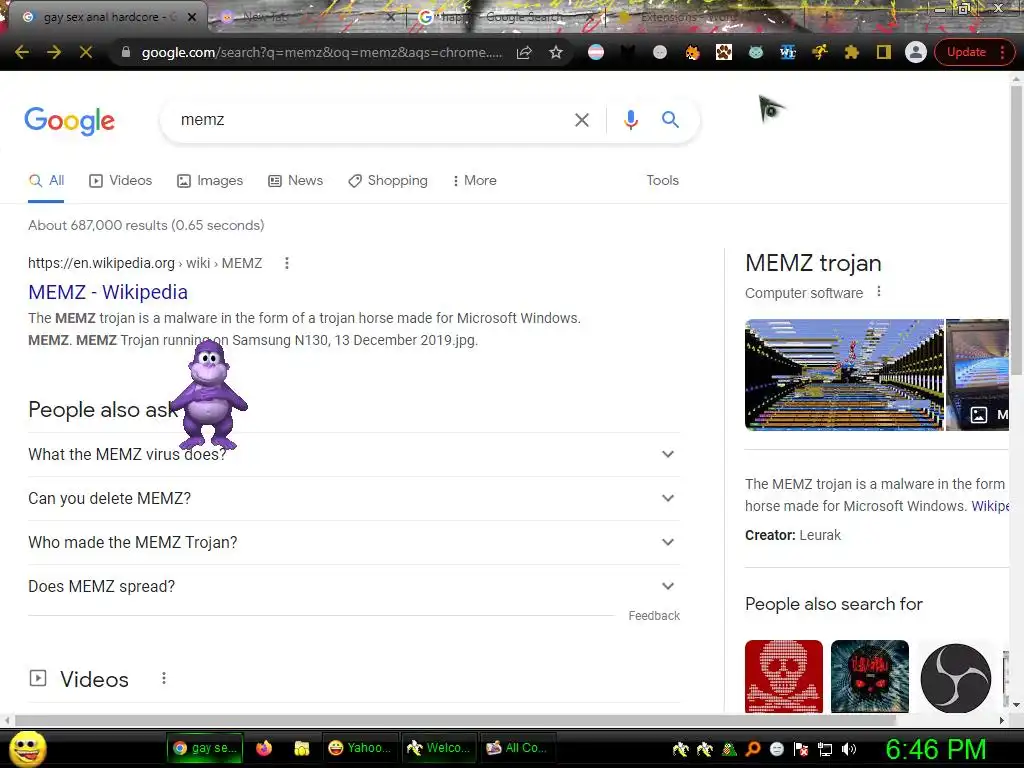
Task: Bookmark this page with the star icon
Action: pos(556,52)
